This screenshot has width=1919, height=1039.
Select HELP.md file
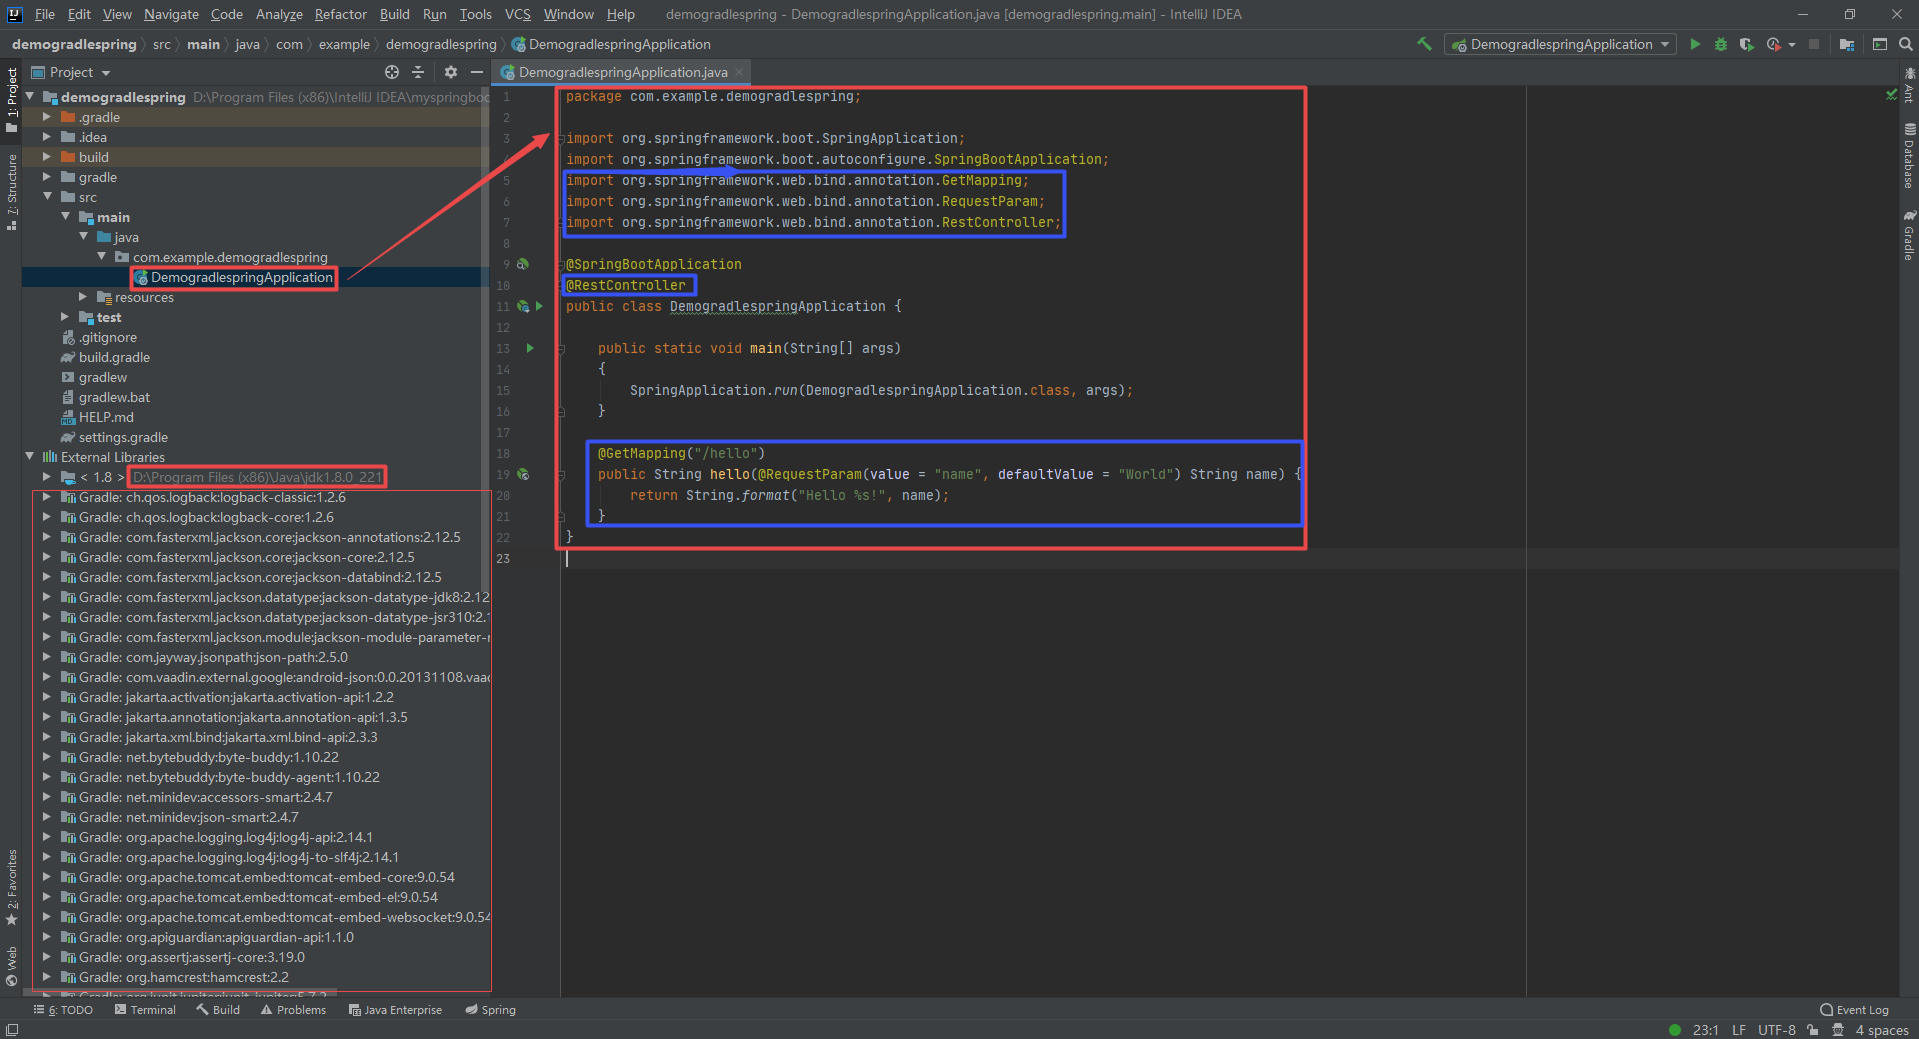[x=106, y=417]
